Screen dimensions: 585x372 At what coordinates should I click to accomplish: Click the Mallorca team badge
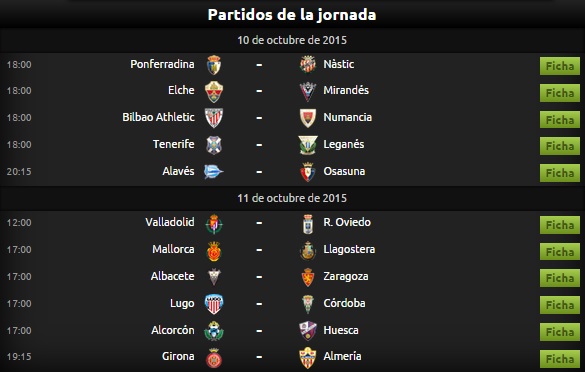pos(214,251)
